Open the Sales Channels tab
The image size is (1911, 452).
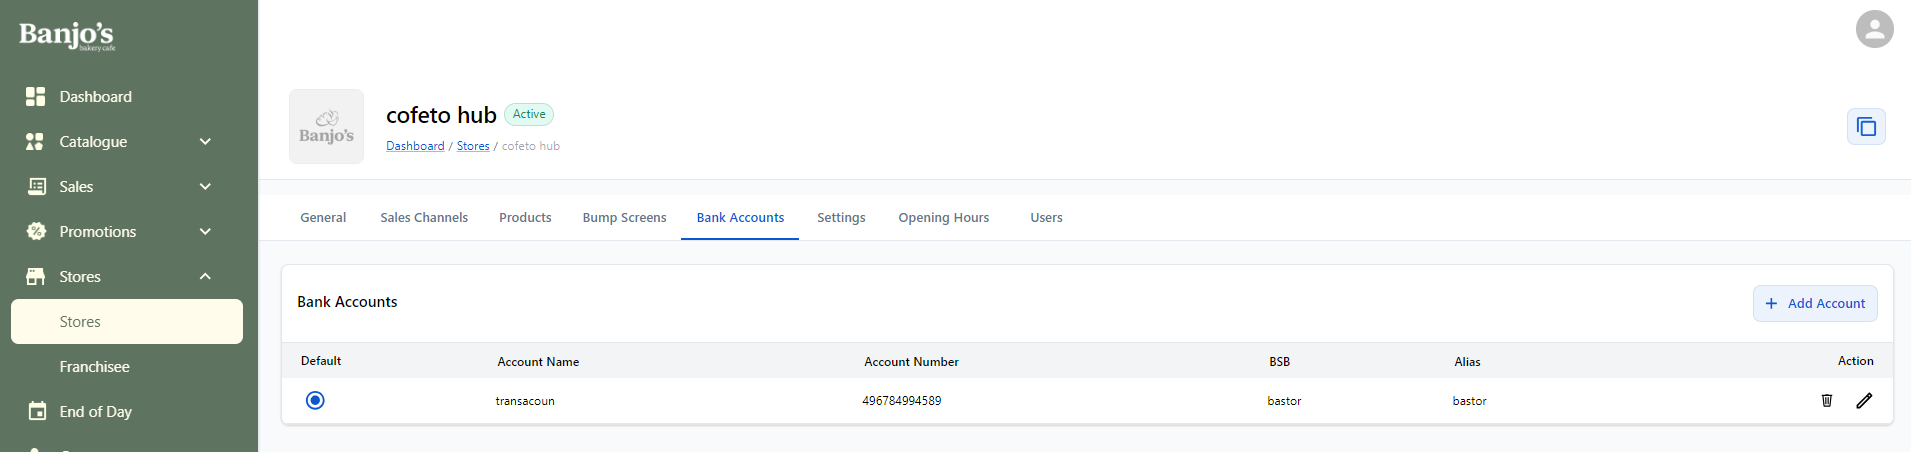click(x=424, y=218)
